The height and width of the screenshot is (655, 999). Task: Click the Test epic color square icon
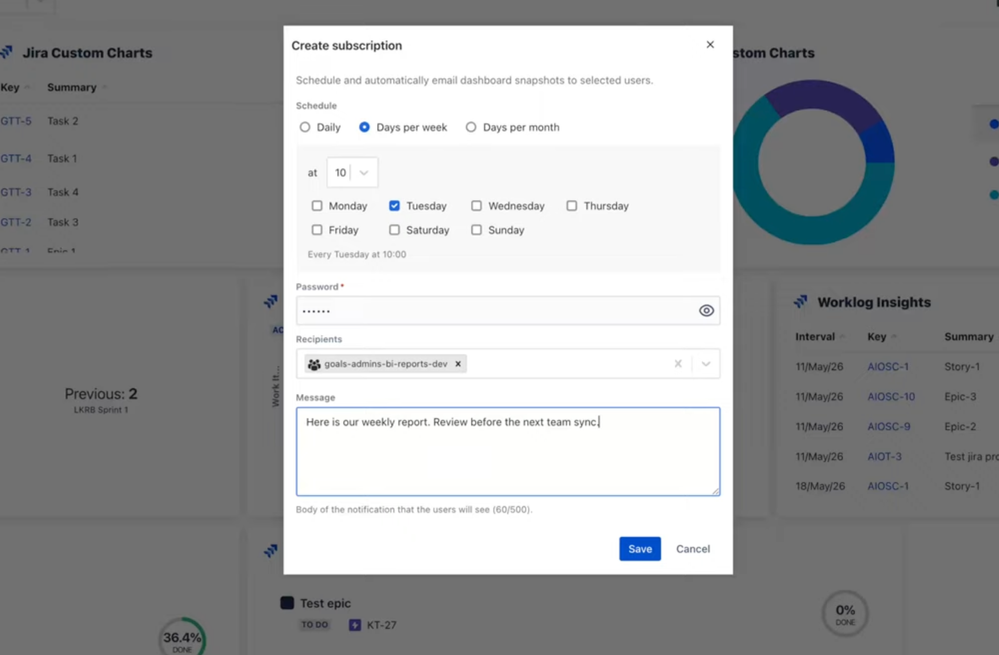287,603
